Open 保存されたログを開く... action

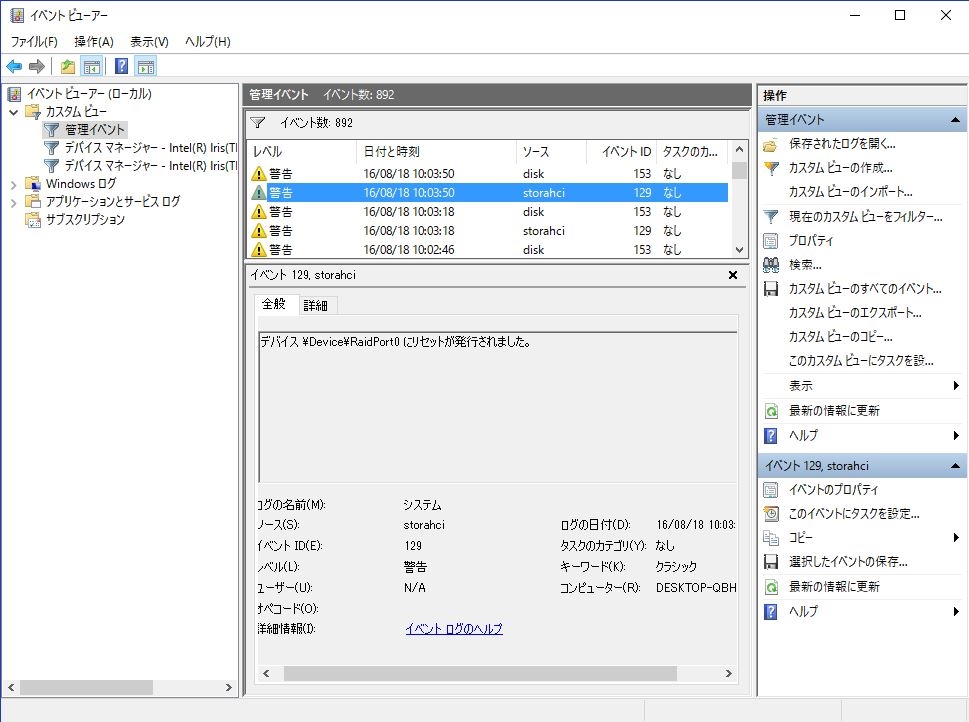[x=842, y=144]
